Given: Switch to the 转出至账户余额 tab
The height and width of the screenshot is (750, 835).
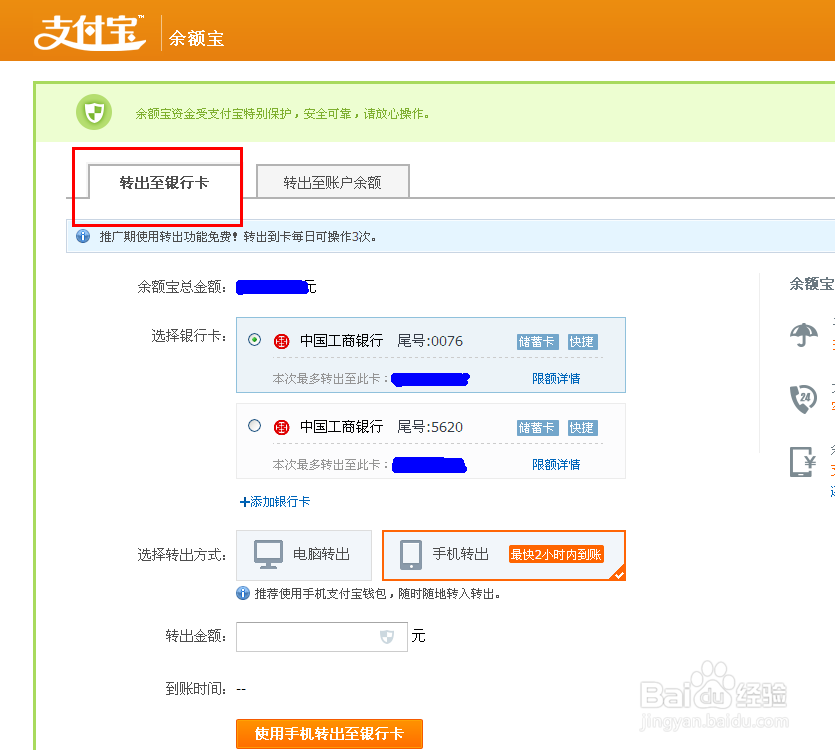Looking at the screenshot, I should point(333,182).
